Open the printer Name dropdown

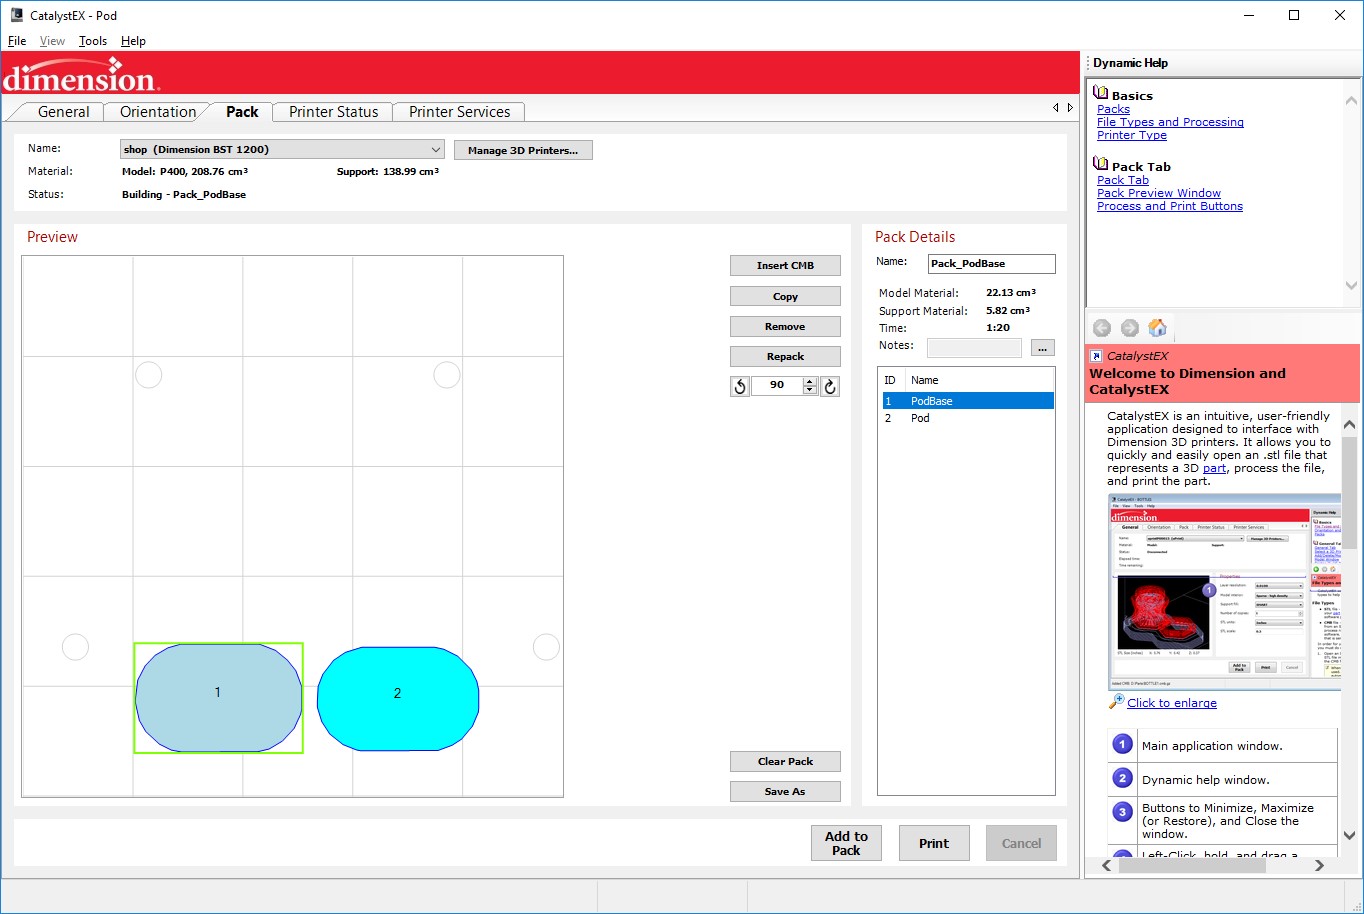pos(436,150)
